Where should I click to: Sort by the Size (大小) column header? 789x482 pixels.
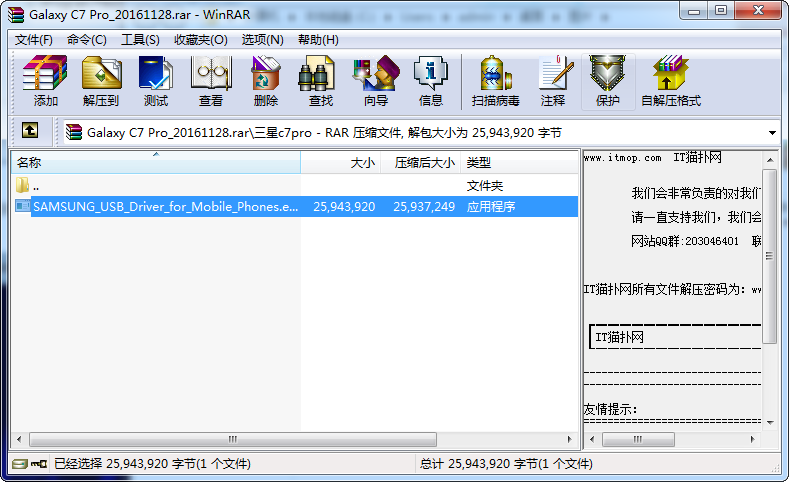pyautogui.click(x=341, y=162)
